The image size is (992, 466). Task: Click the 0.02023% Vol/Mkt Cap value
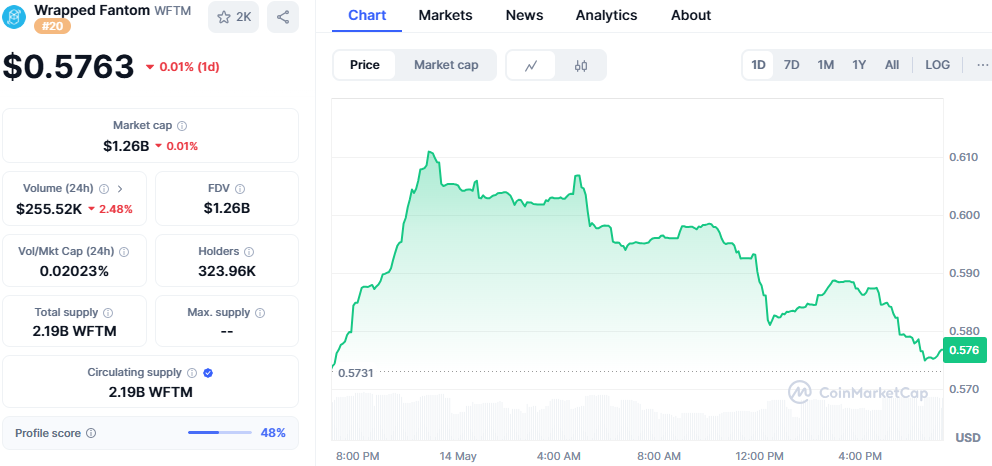click(74, 272)
